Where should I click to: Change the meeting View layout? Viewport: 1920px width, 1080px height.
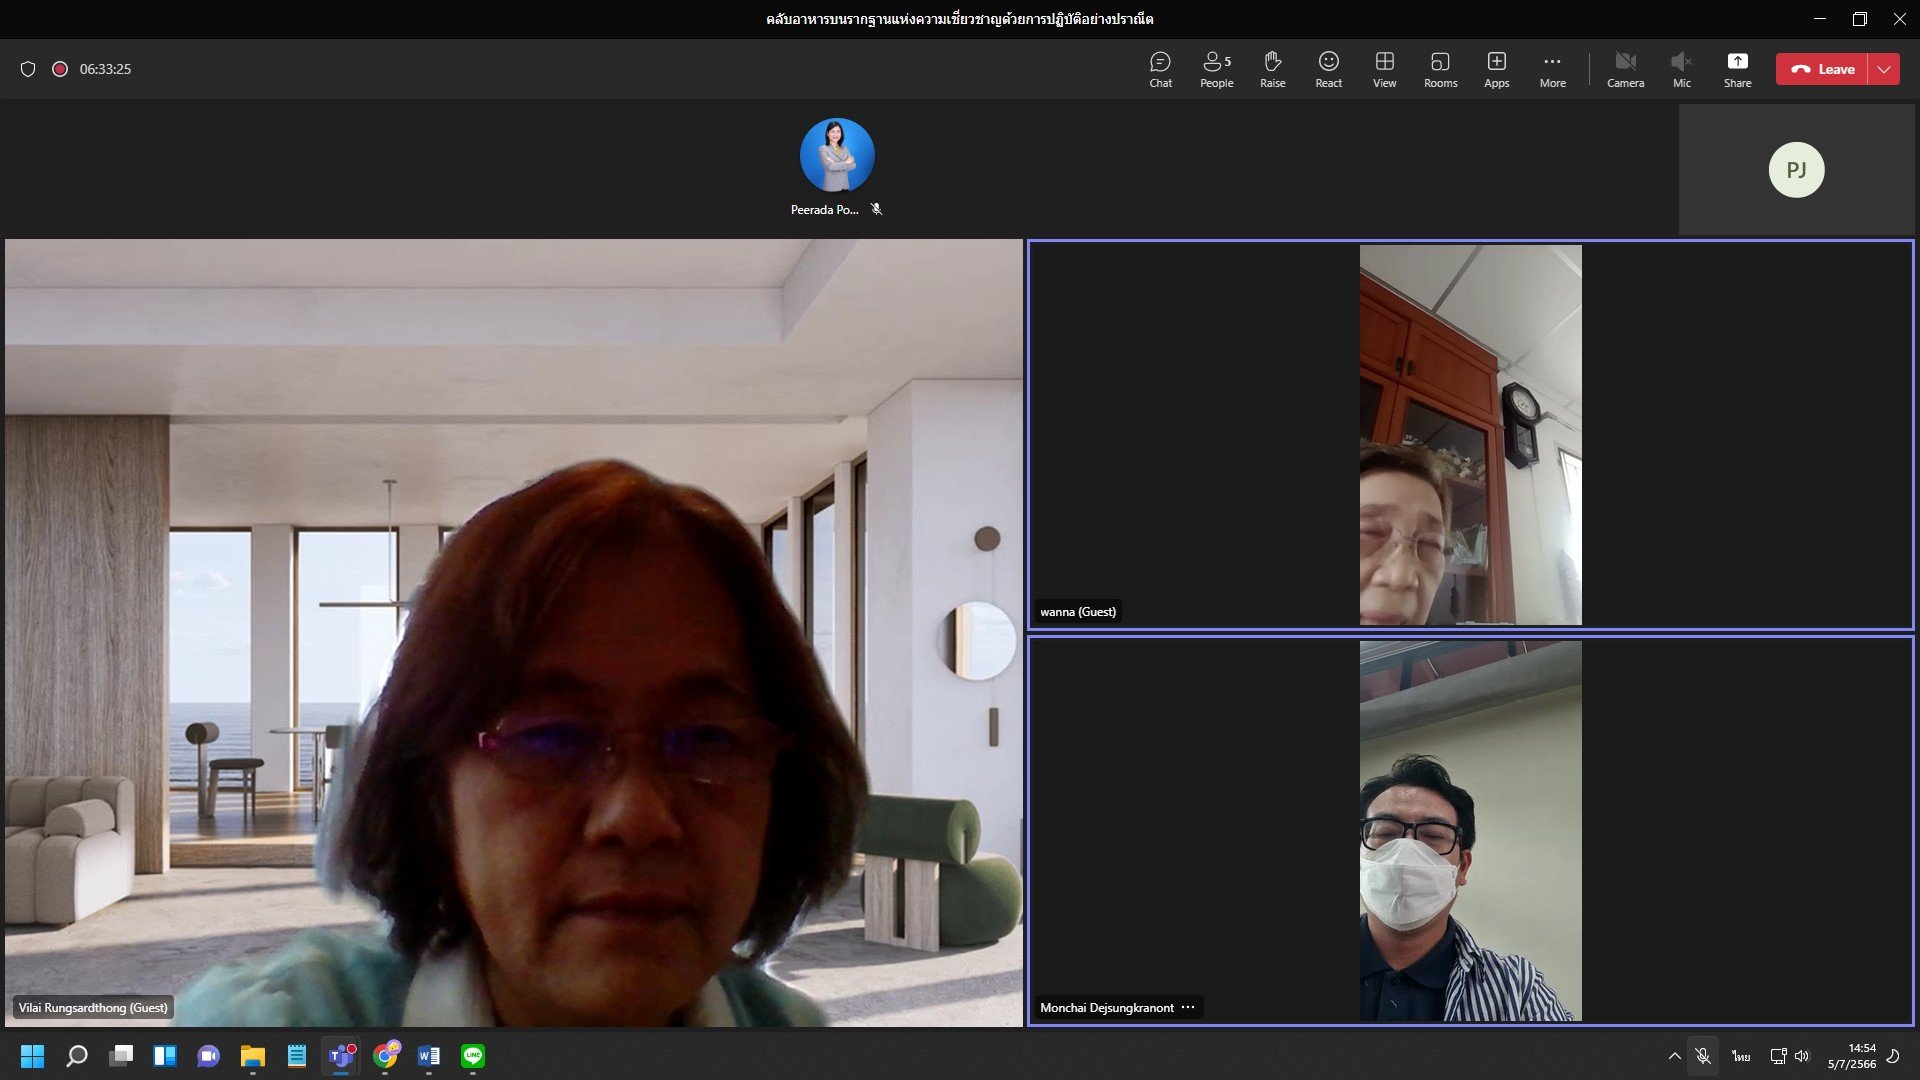(x=1384, y=69)
